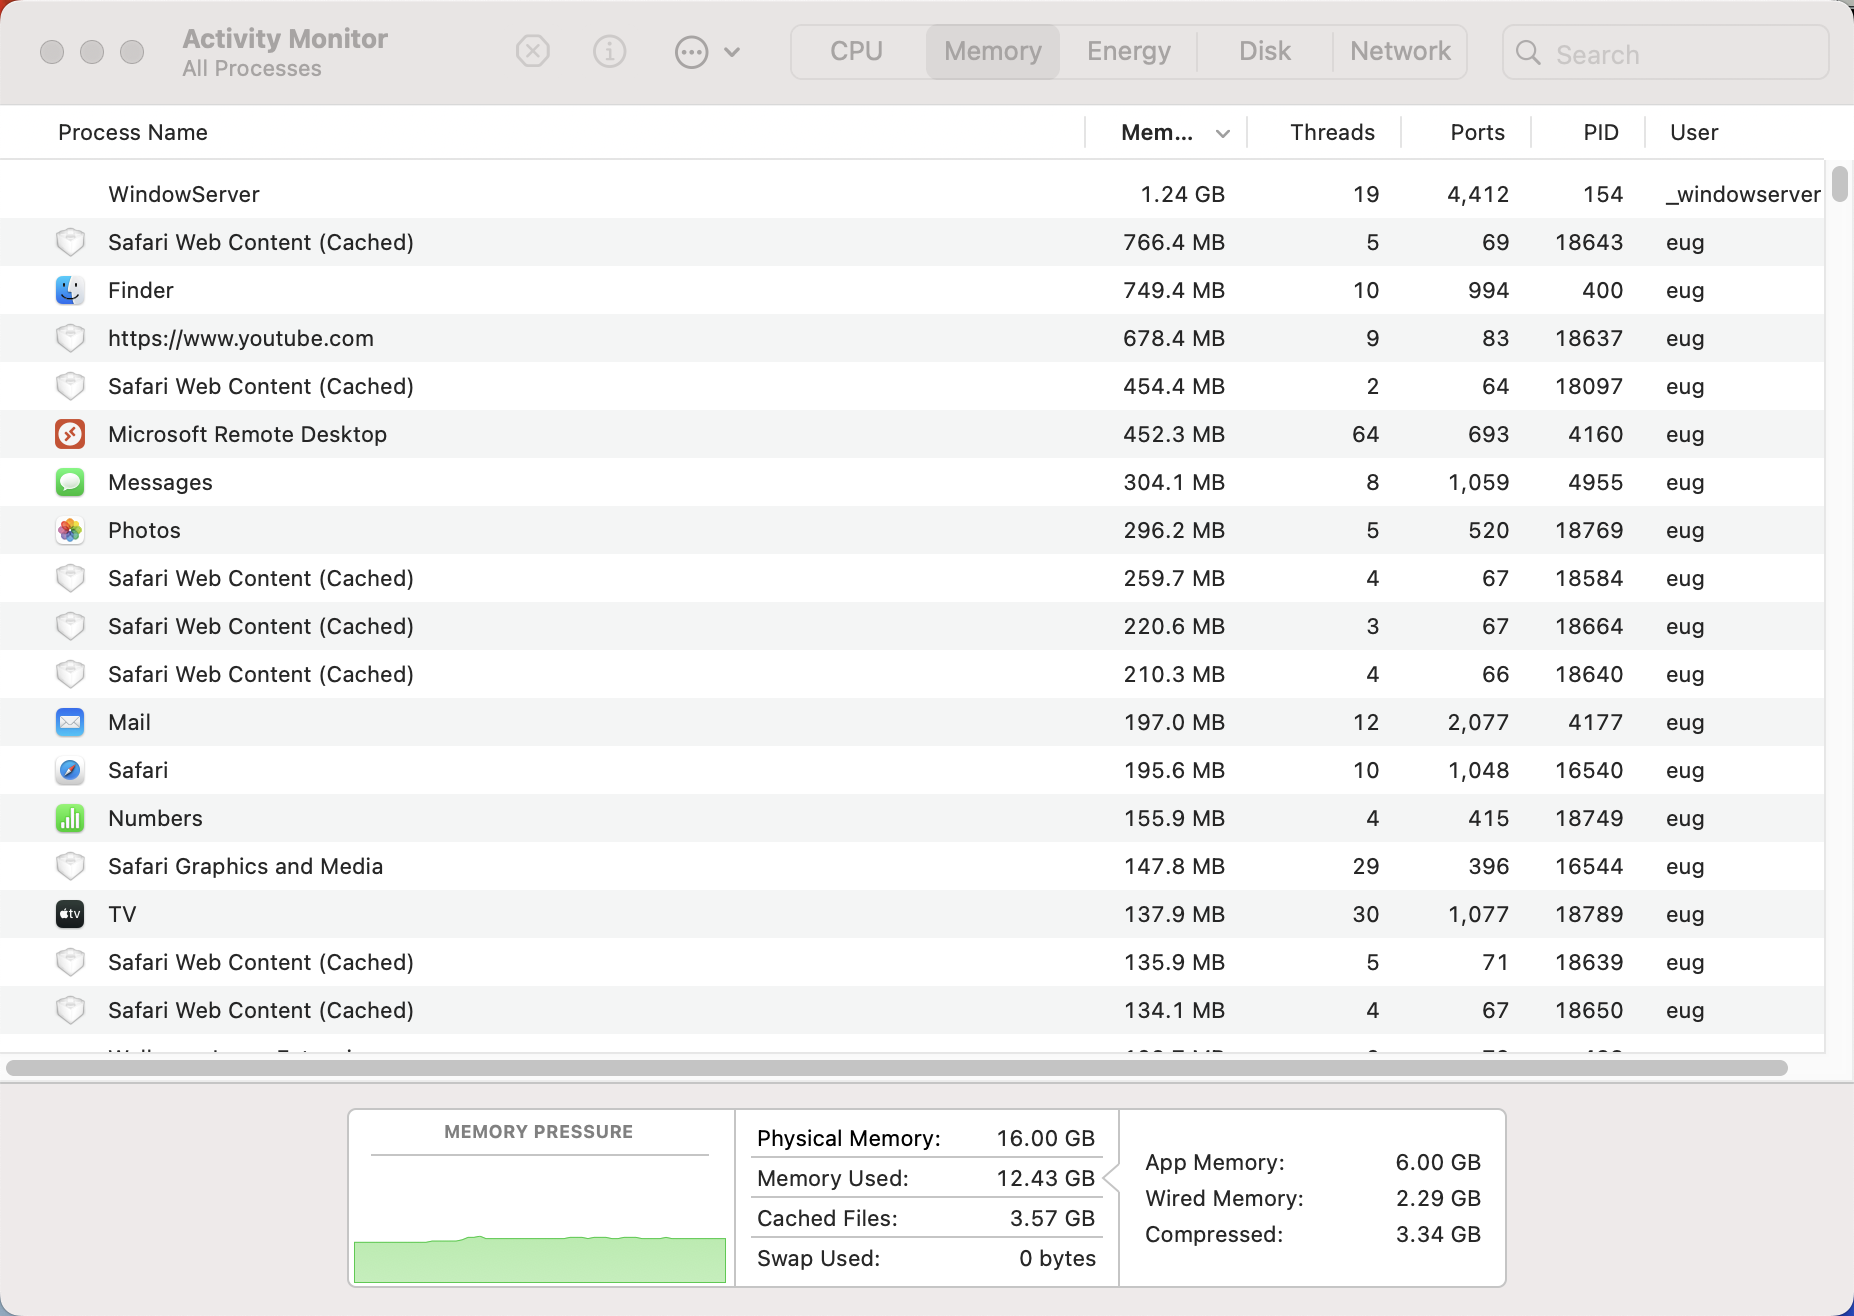Click the Mail app icon

click(70, 722)
